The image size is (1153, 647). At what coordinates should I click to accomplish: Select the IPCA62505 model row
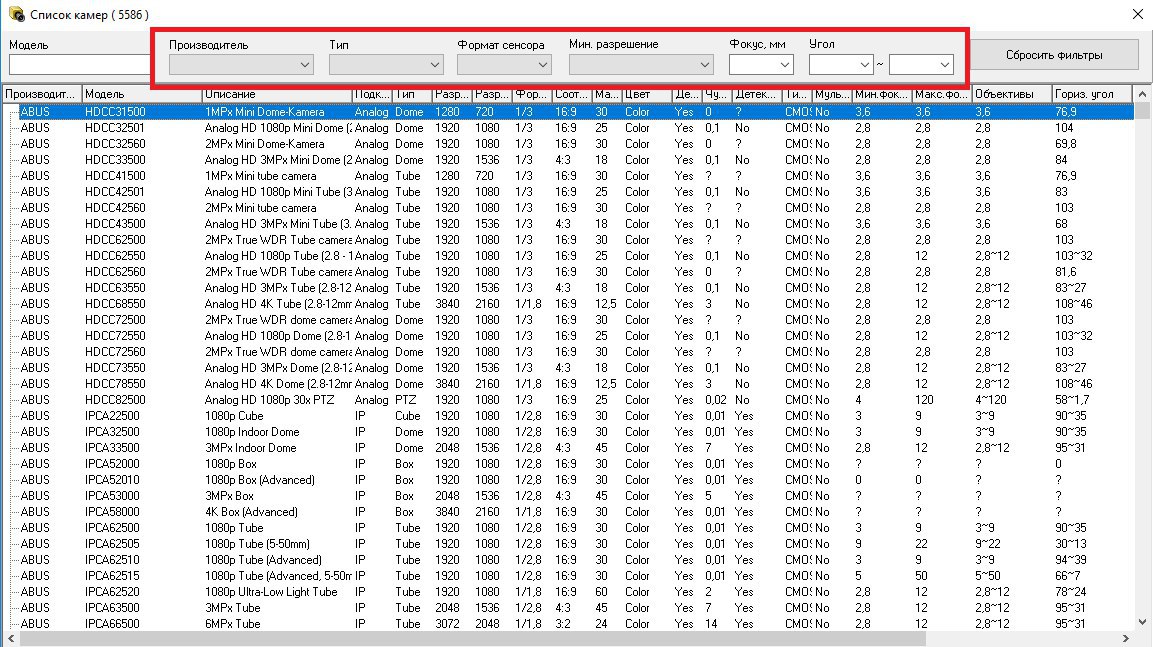pyautogui.click(x=575, y=543)
